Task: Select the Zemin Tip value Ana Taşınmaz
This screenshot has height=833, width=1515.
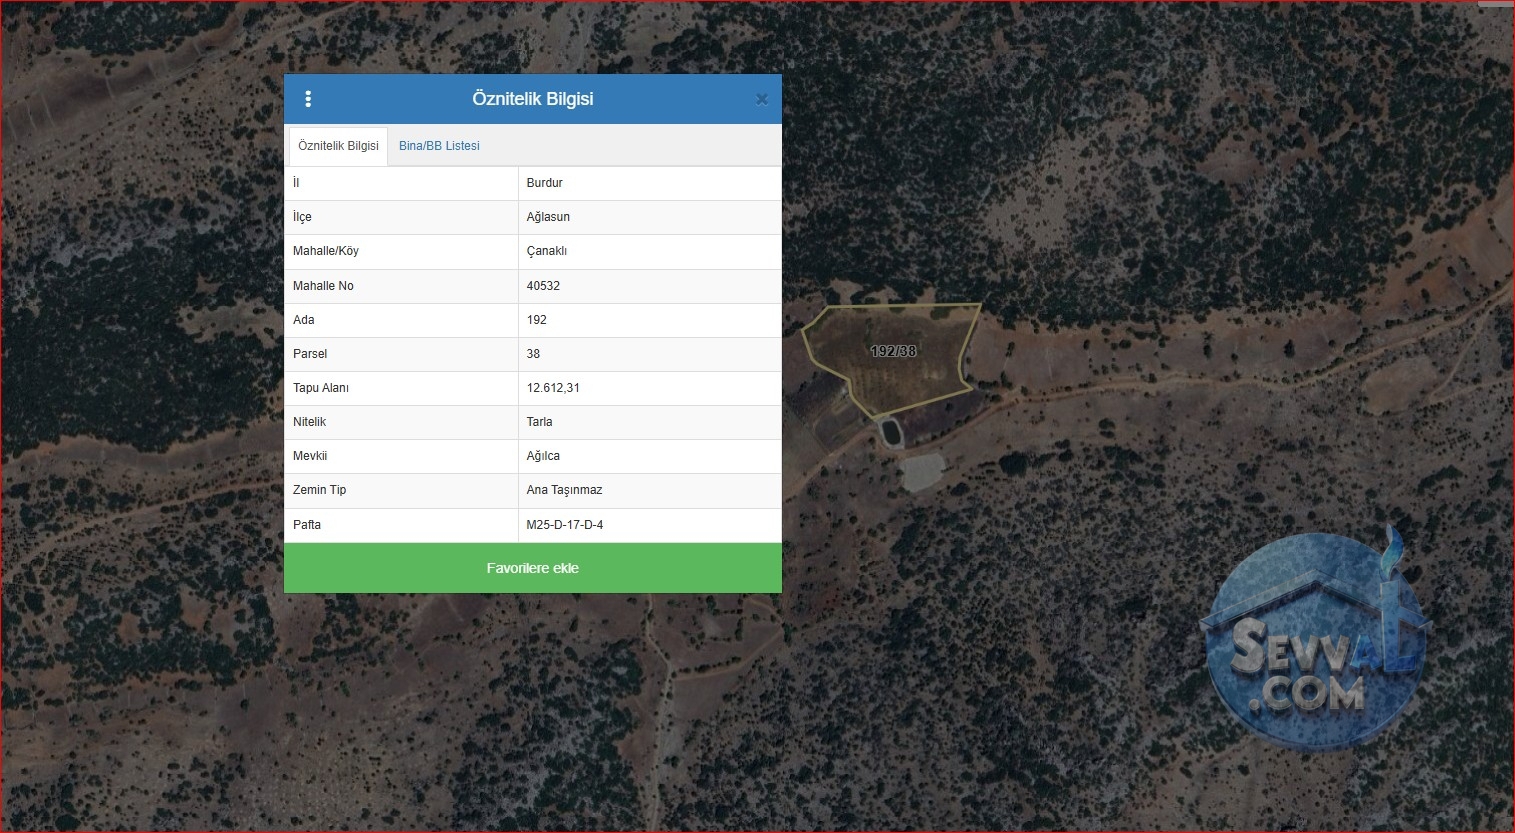Action: click(564, 490)
